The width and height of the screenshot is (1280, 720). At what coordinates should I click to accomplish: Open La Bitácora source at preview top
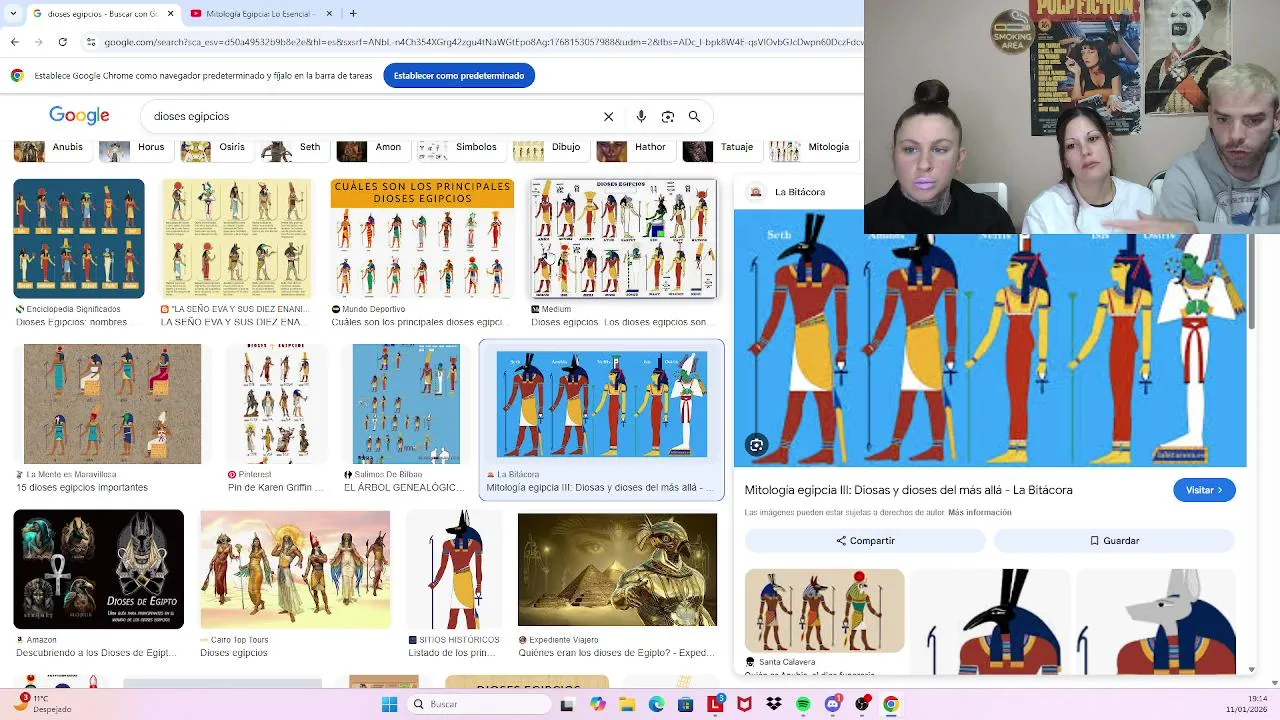tap(788, 192)
